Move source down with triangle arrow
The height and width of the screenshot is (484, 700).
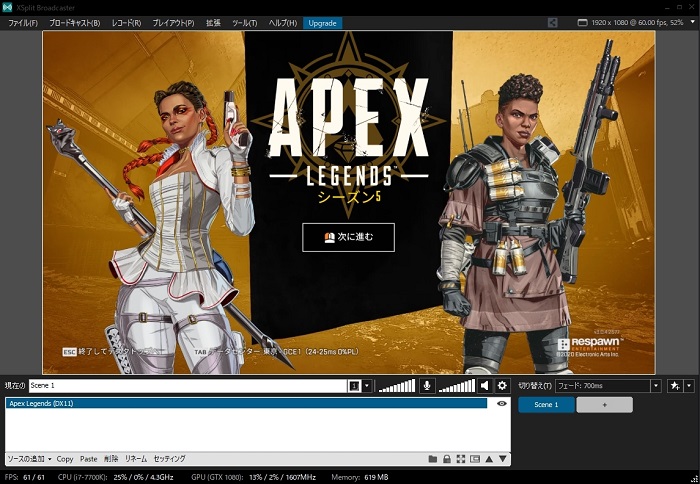click(x=503, y=459)
